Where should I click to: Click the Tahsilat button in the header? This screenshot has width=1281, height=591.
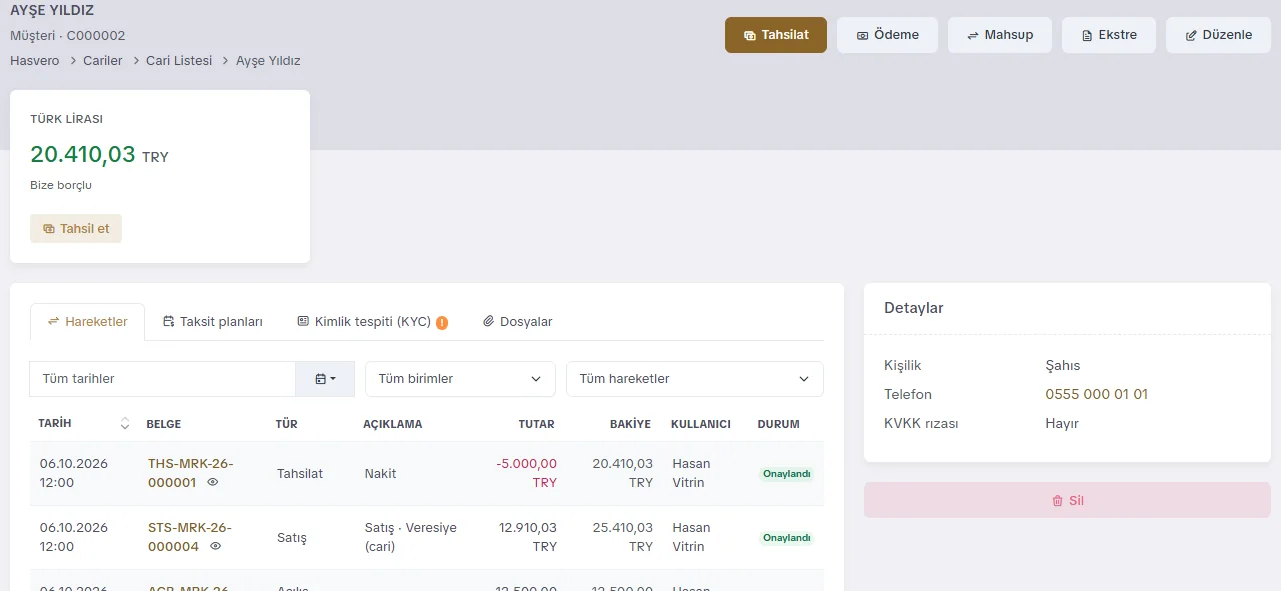(776, 35)
